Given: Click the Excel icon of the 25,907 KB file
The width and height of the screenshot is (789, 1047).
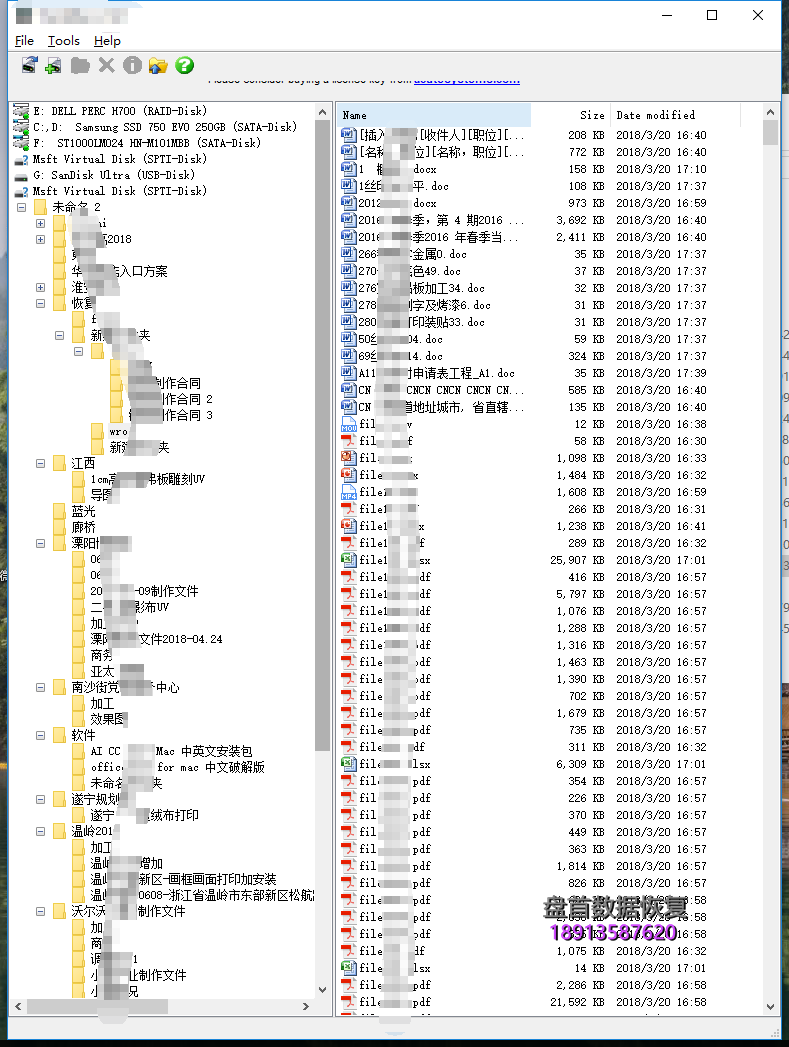Looking at the screenshot, I should pos(348,560).
